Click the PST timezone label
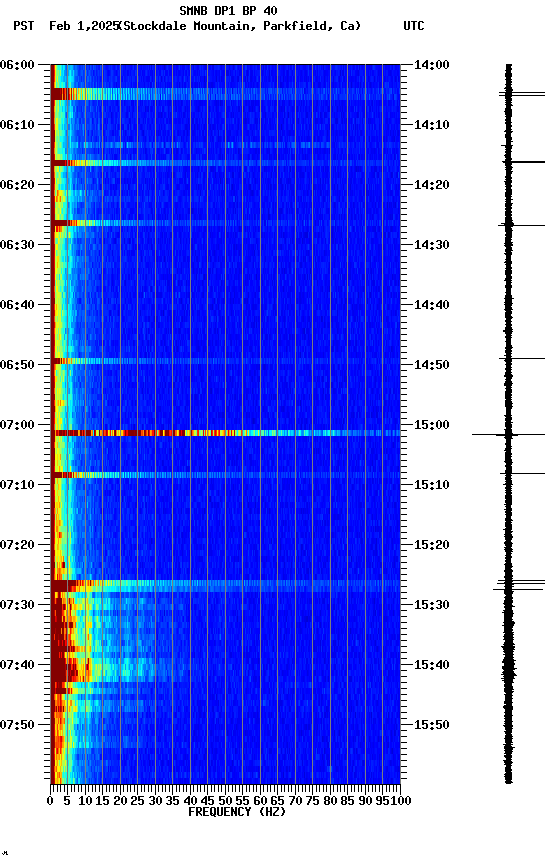Viewport: 552px width, 864px height. point(24,26)
